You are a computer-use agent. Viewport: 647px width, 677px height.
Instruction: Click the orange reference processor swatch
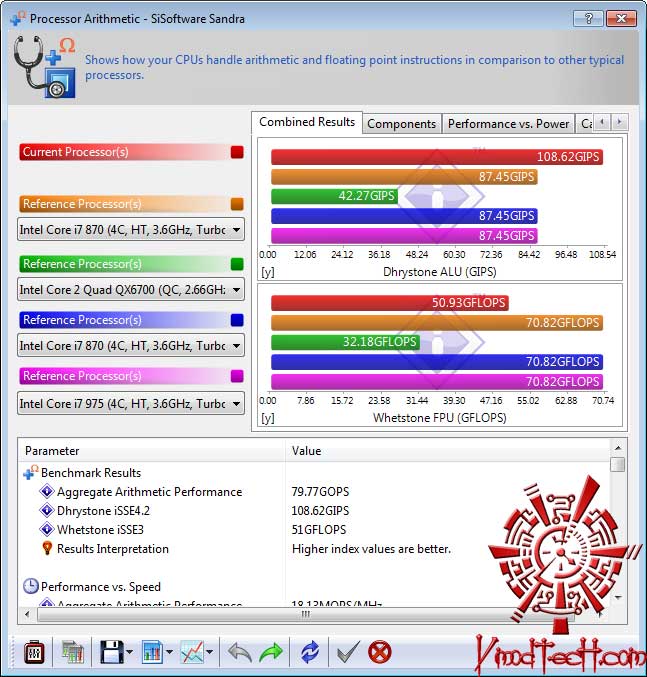[237, 204]
